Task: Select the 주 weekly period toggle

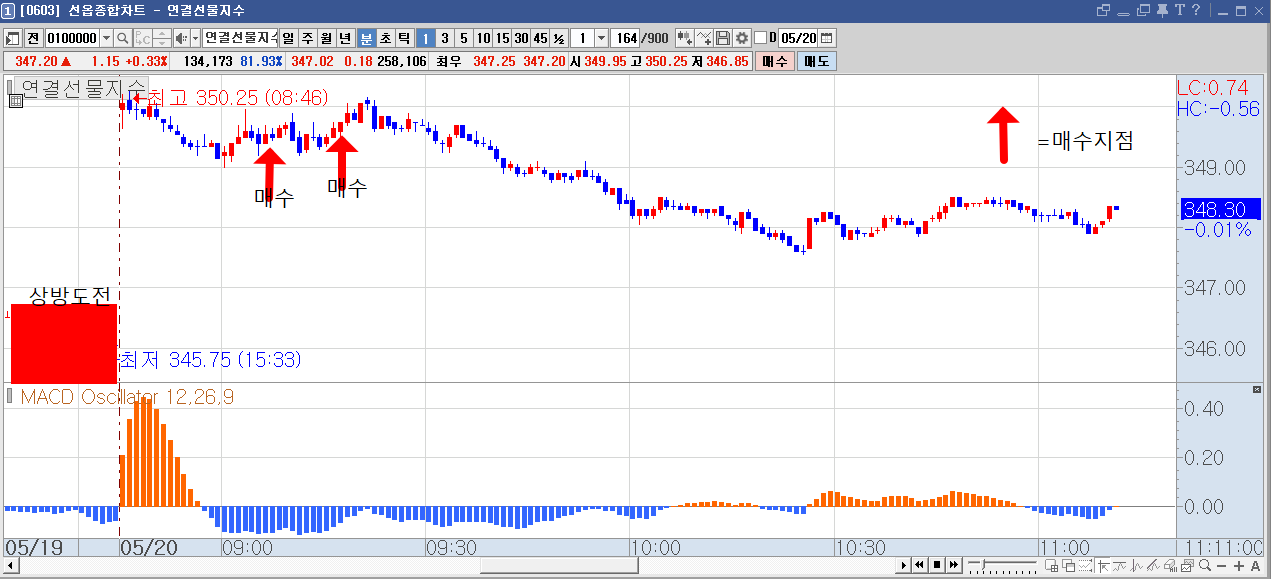Action: pyautogui.click(x=307, y=38)
